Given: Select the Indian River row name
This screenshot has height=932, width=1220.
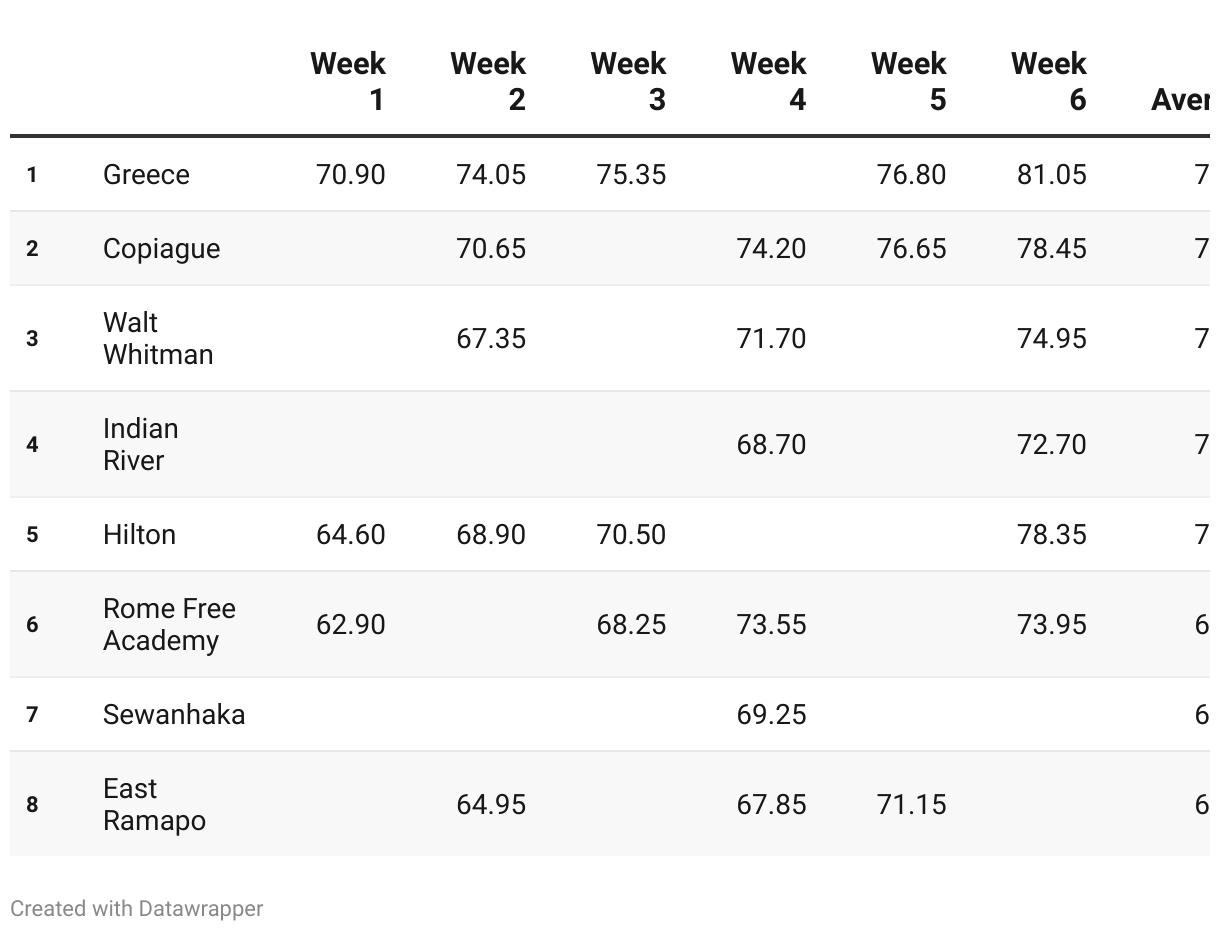Looking at the screenshot, I should (141, 444).
